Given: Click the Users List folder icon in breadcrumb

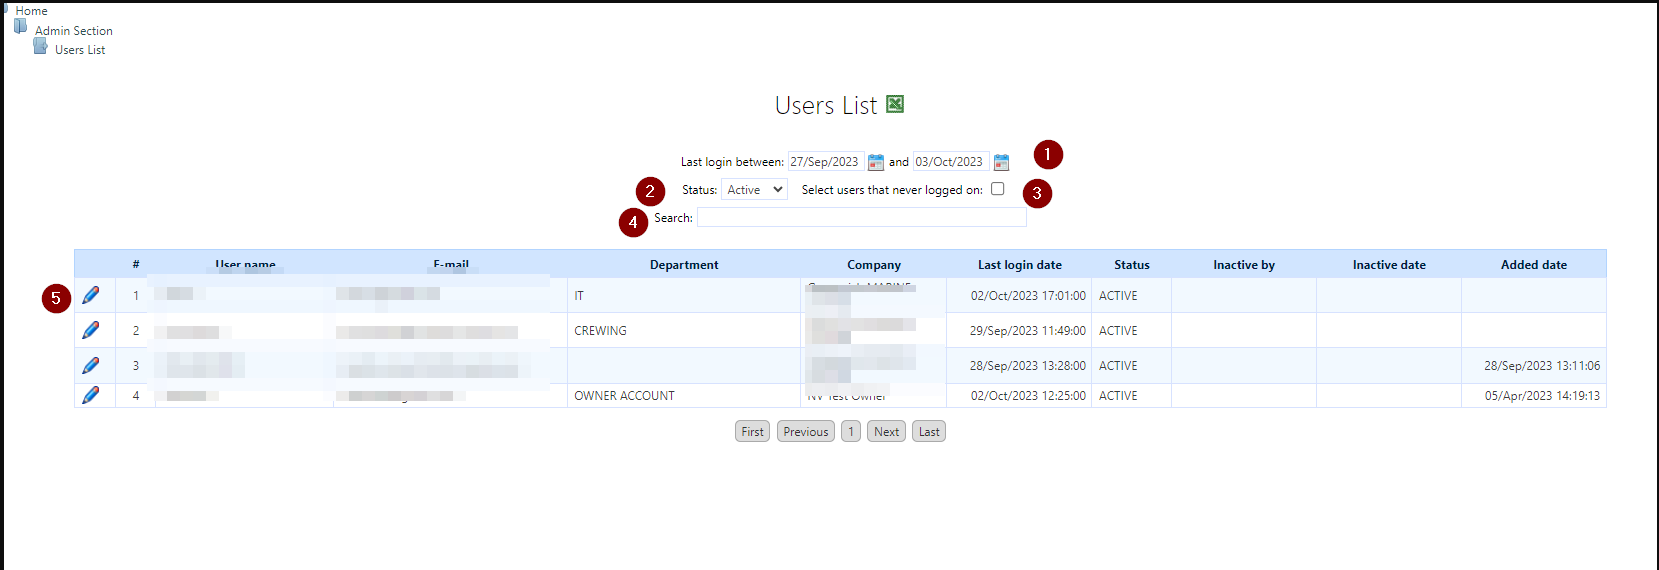Looking at the screenshot, I should click(40, 47).
